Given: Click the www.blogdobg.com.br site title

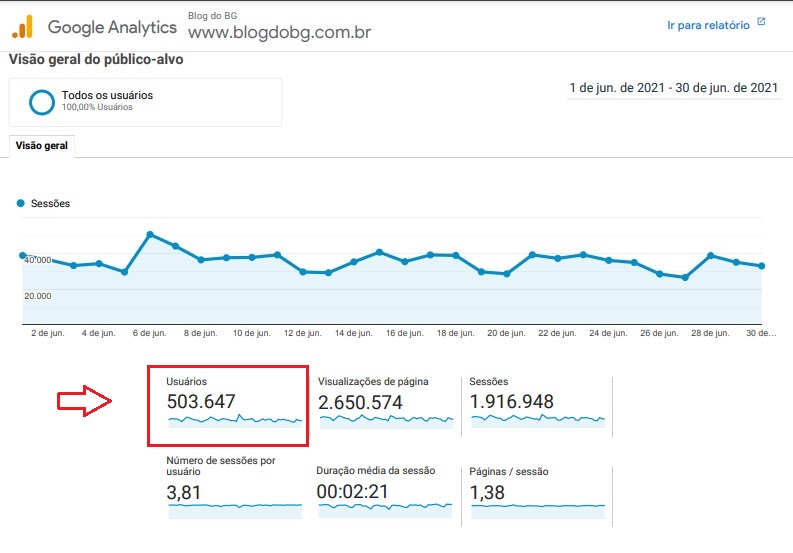Looking at the screenshot, I should 279,32.
